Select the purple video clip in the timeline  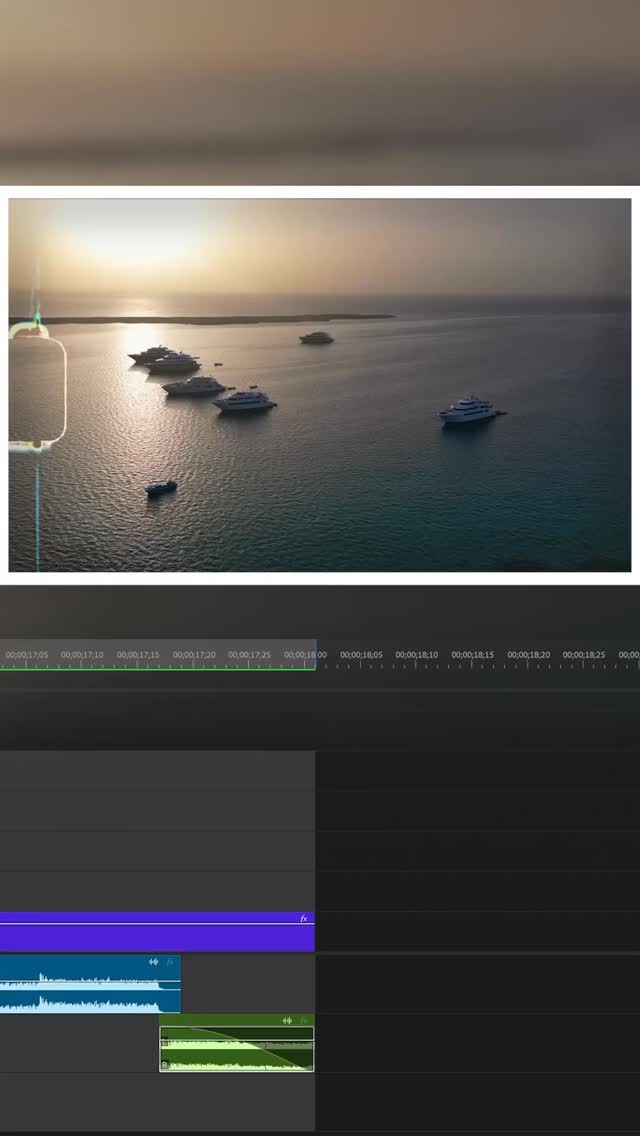click(157, 932)
